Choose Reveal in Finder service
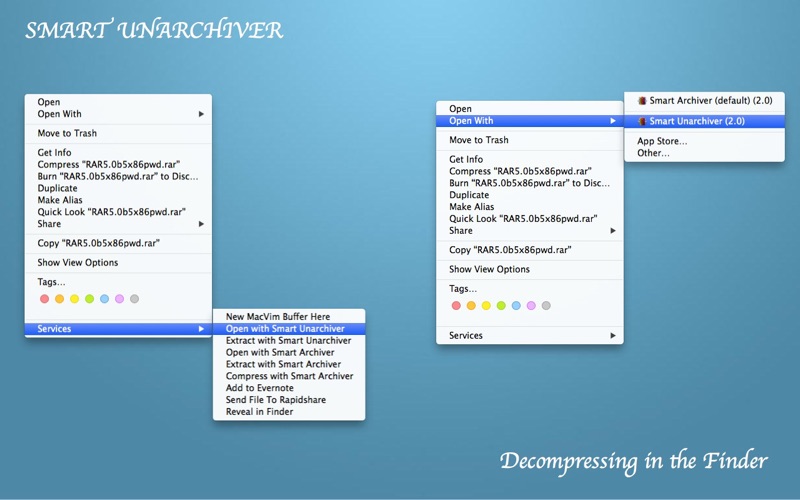Viewport: 800px width, 500px height. pyautogui.click(x=289, y=412)
